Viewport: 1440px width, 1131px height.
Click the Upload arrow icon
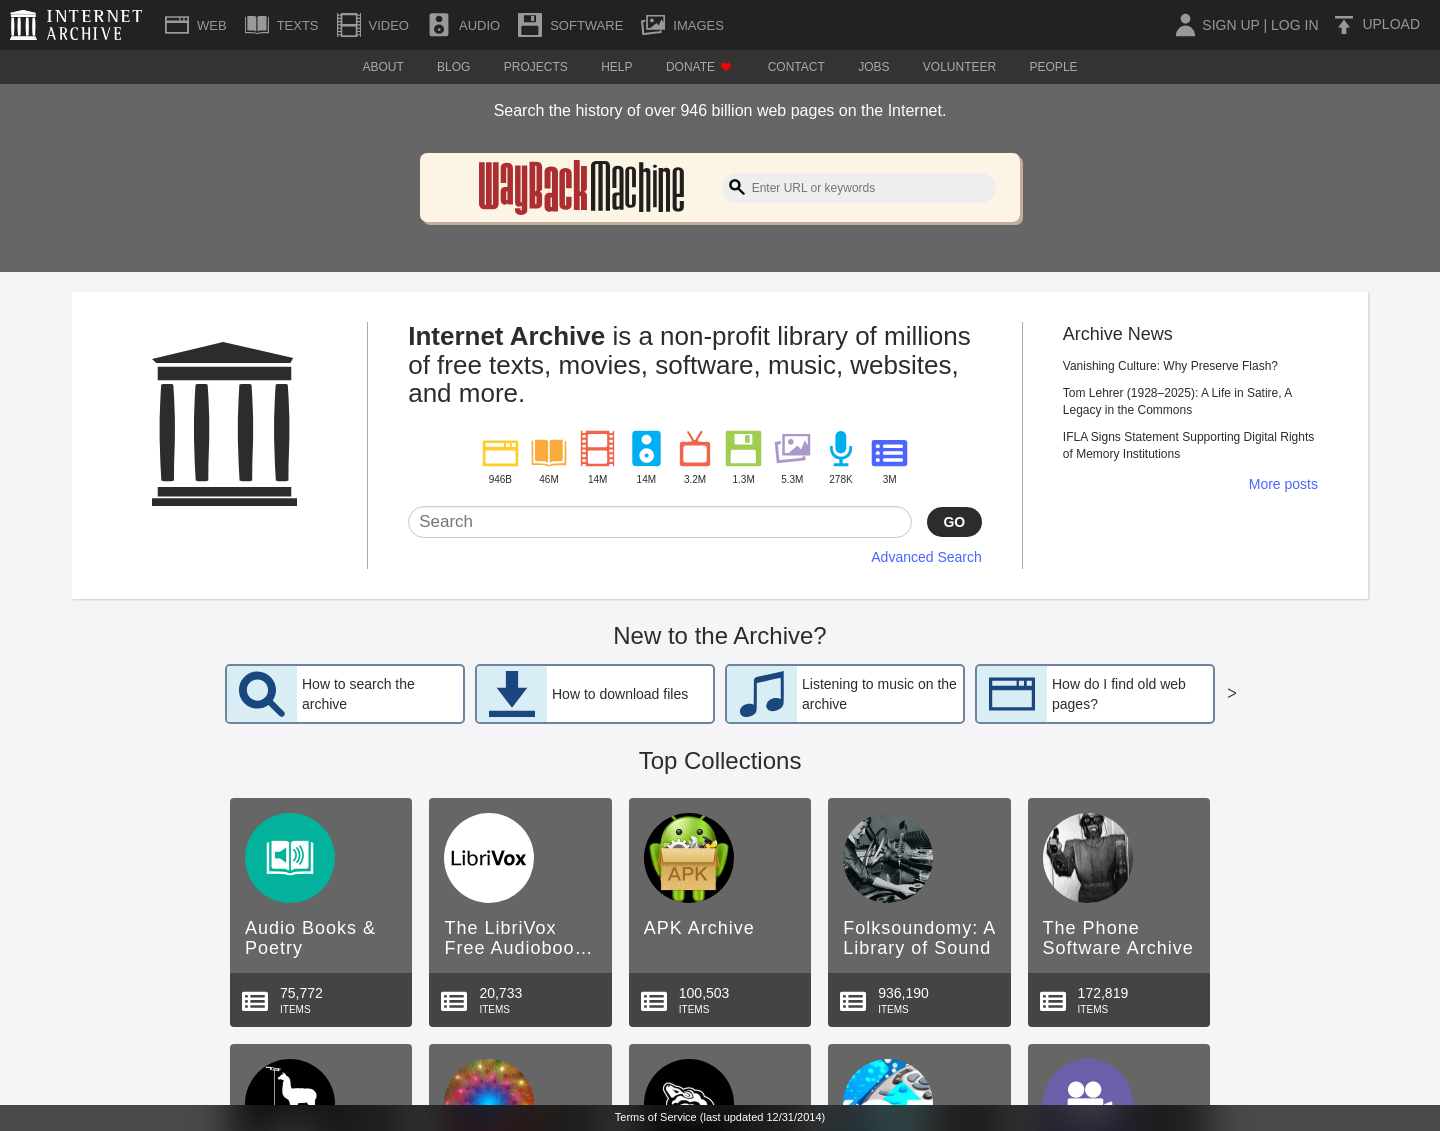1344,25
